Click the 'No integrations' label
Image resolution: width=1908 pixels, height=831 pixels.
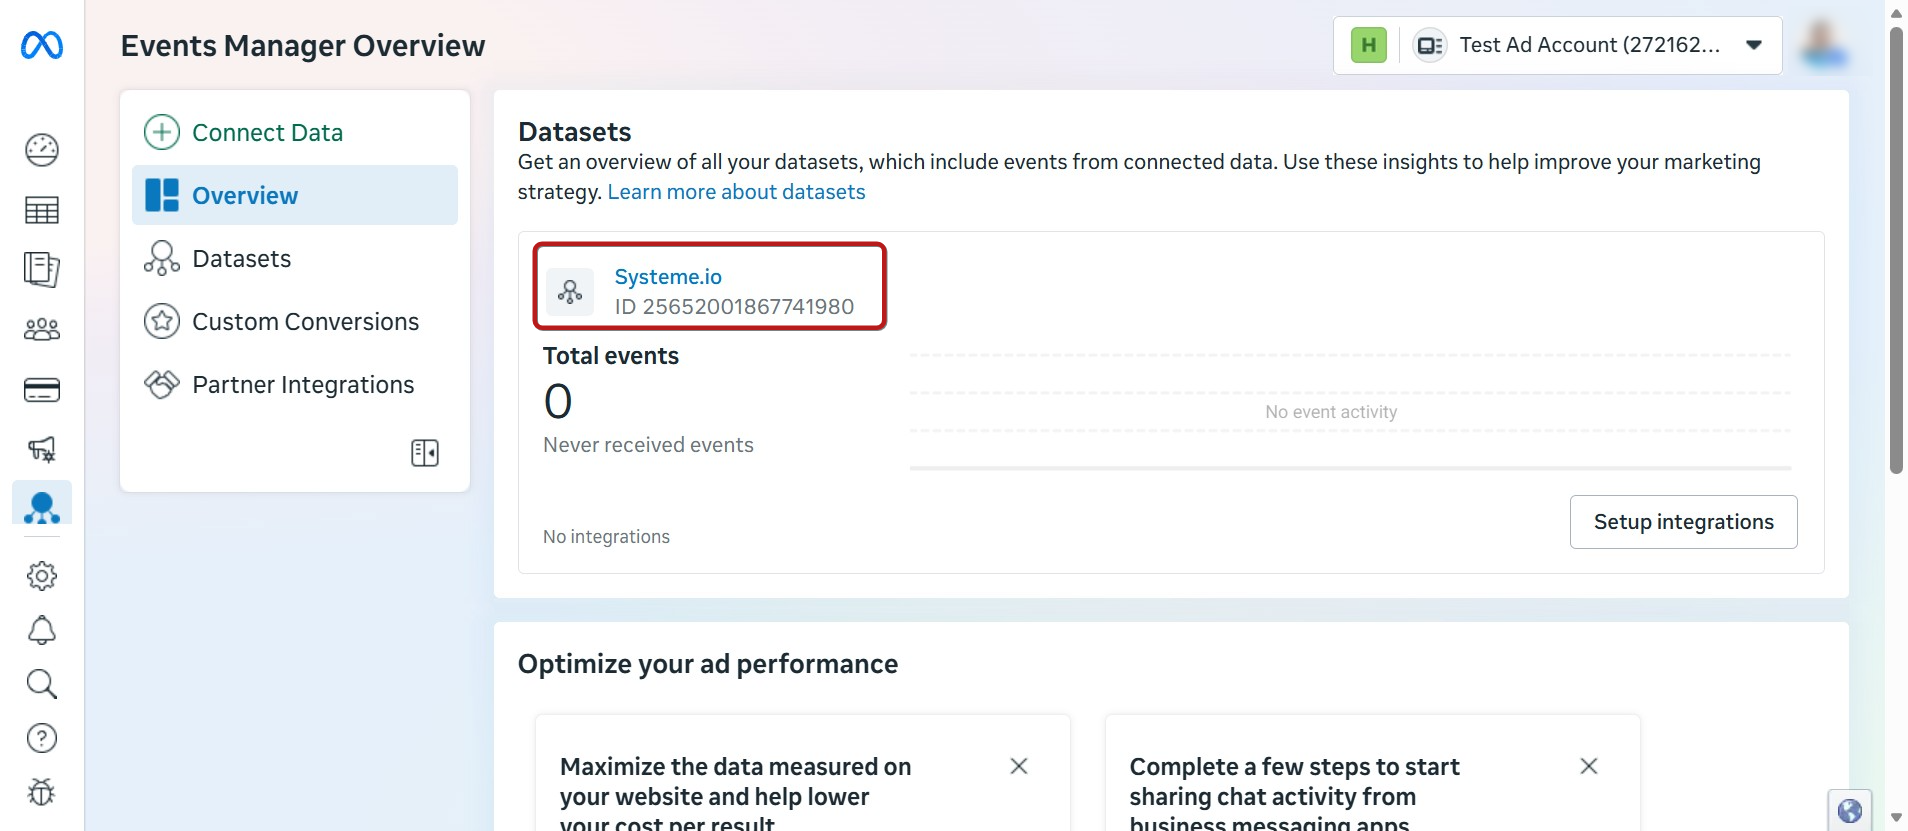[606, 537]
